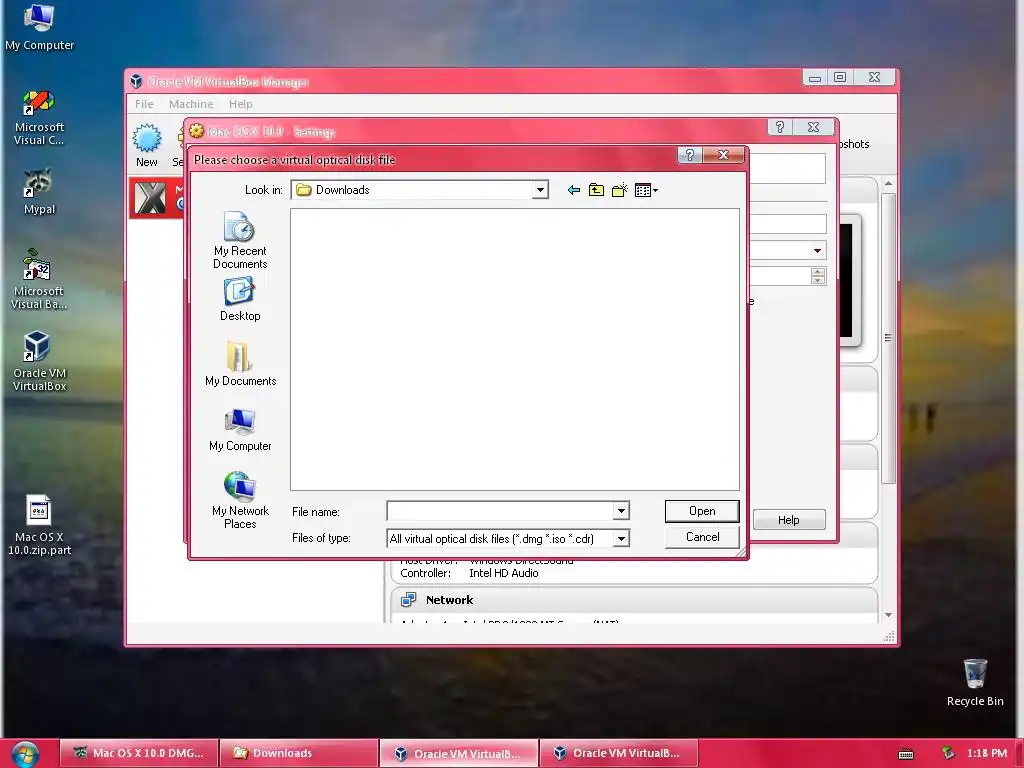This screenshot has width=1024, height=768.
Task: Open Microsoft Visual Basic desktop shortcut
Action: 39,279
